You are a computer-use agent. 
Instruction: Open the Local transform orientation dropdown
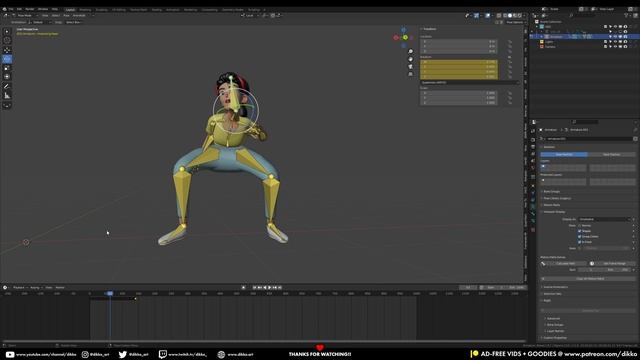pos(250,16)
